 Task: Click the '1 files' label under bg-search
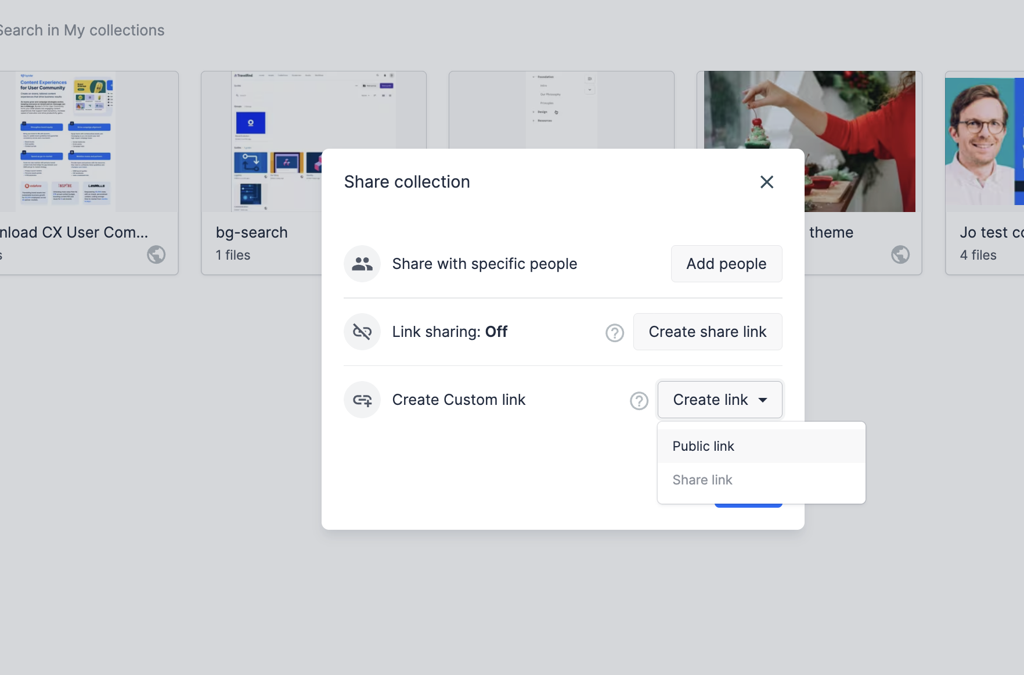233,255
